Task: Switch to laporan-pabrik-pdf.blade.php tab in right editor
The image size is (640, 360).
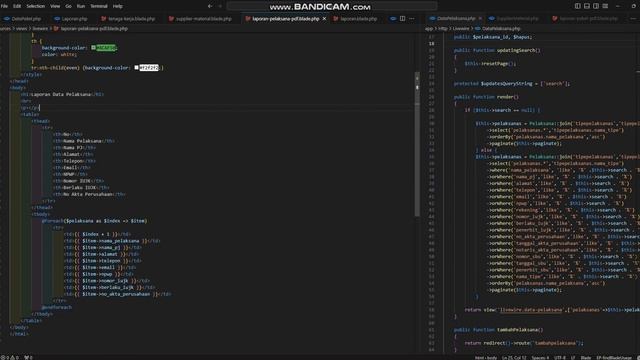Action: pos(585,19)
